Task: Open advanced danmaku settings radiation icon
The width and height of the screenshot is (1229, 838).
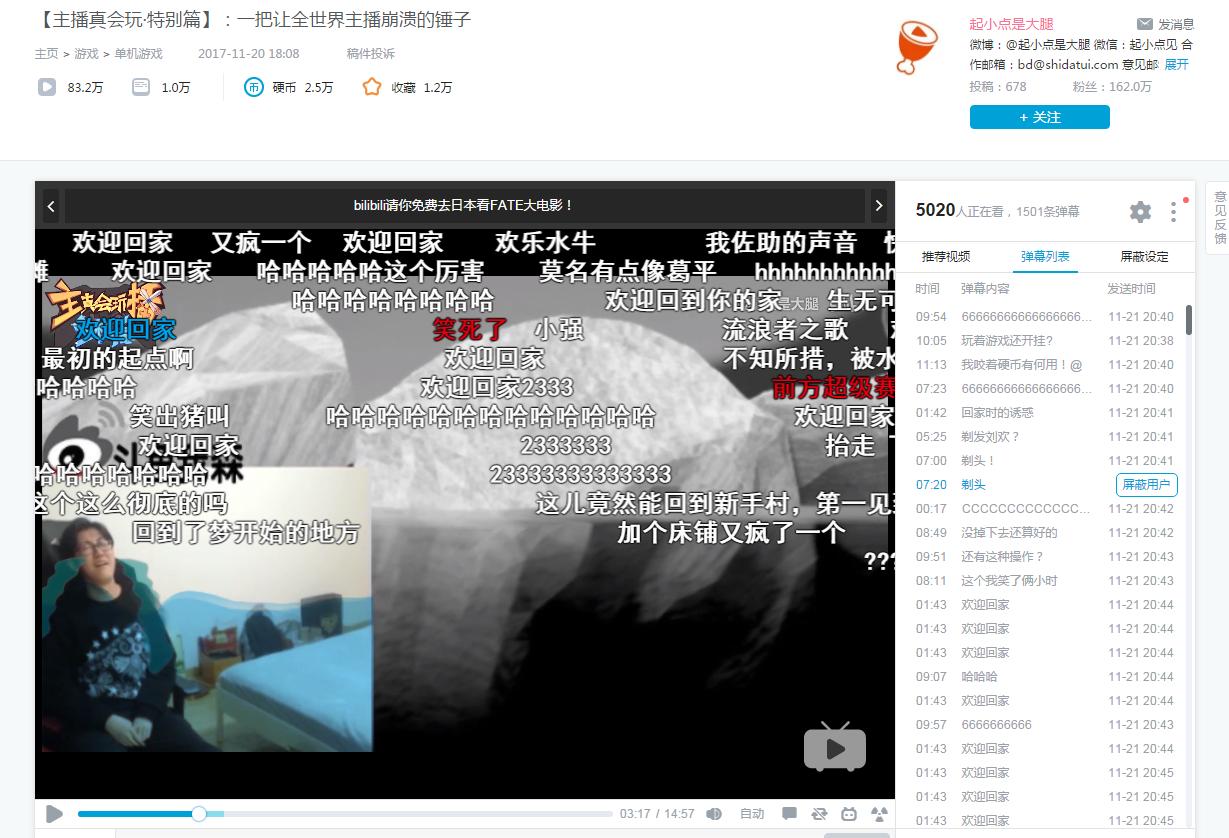Action: (x=880, y=814)
